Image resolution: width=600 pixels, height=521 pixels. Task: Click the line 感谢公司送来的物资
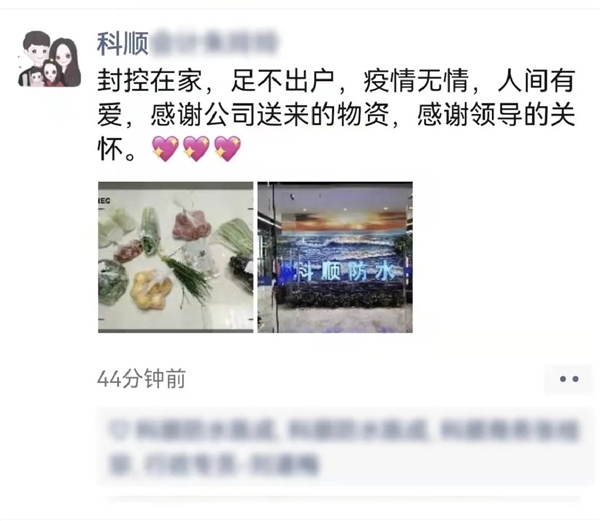[269, 115]
